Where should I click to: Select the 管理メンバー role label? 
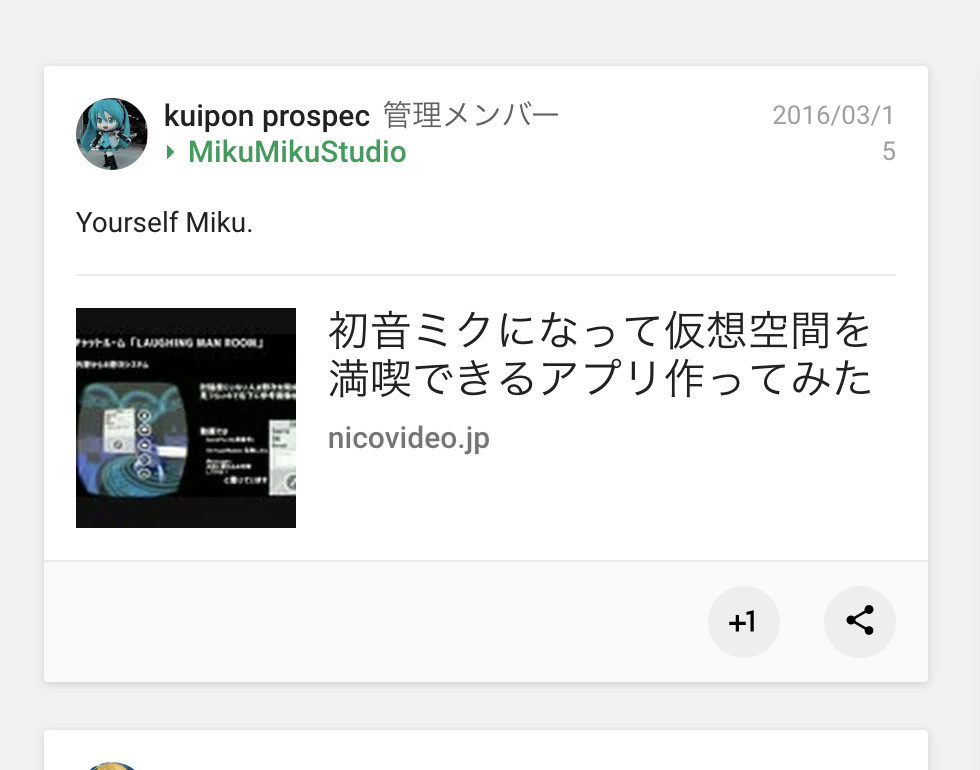471,116
